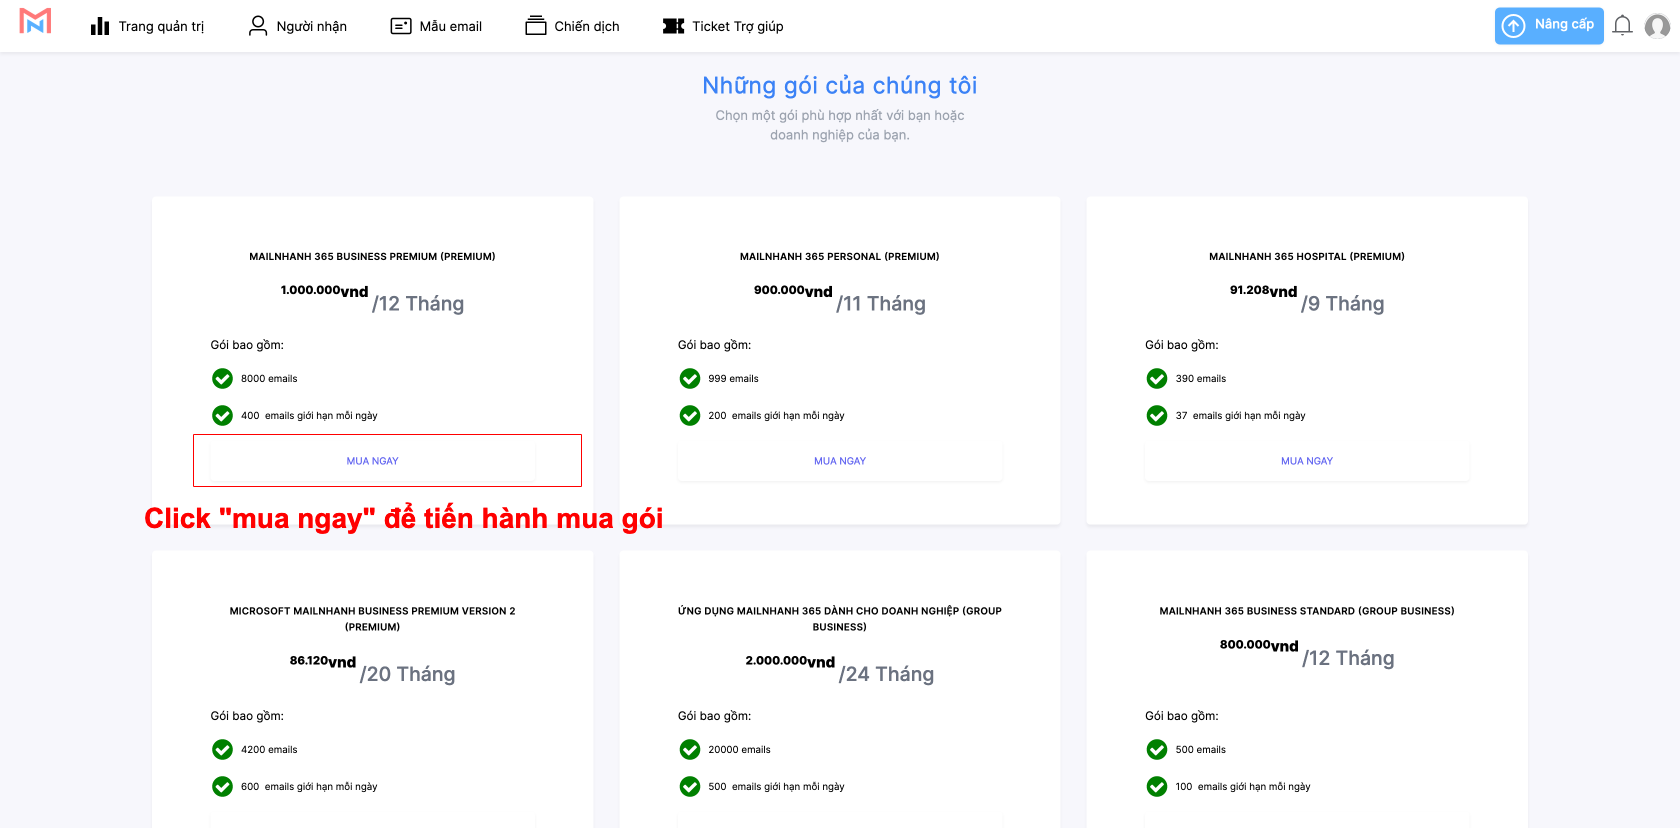This screenshot has width=1680, height=828.
Task: Click the Chiến dịch stack icon
Action: pyautogui.click(x=536, y=26)
